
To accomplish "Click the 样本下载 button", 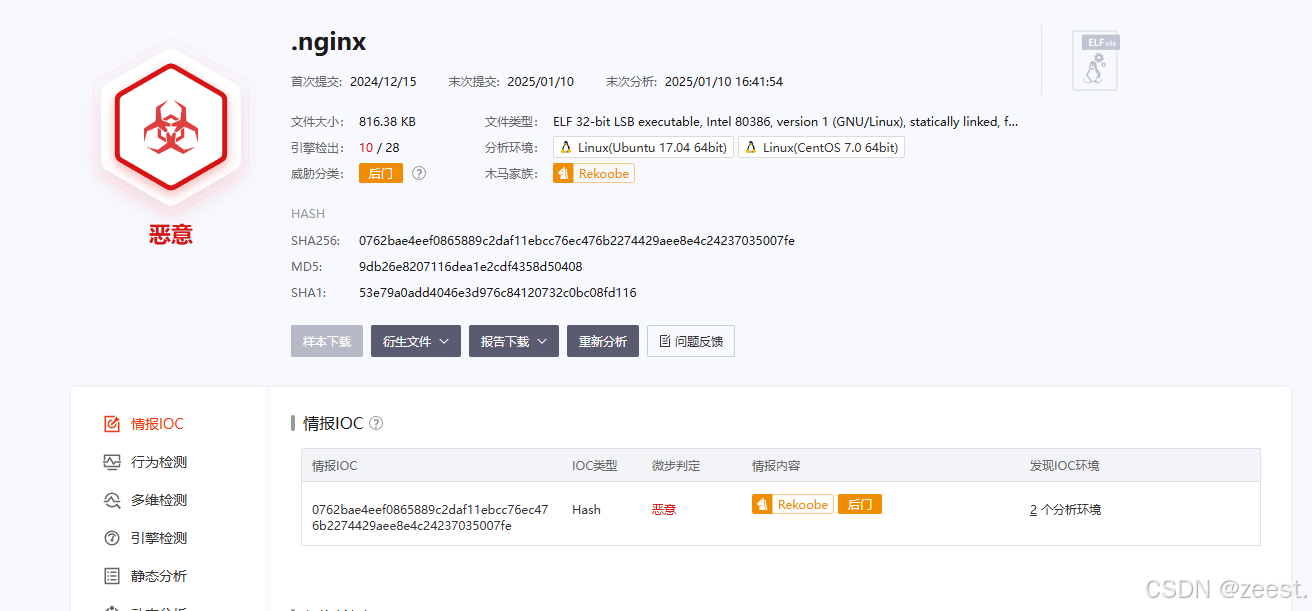I will tap(327, 341).
